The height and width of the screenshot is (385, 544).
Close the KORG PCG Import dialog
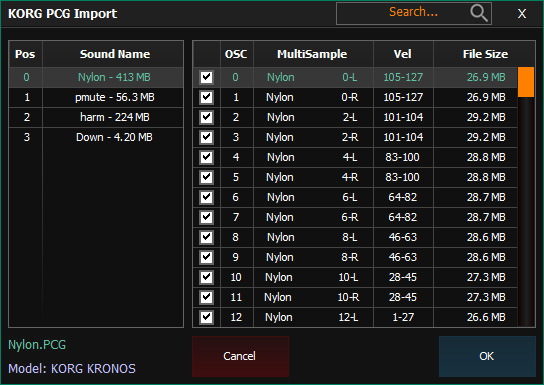pos(522,14)
